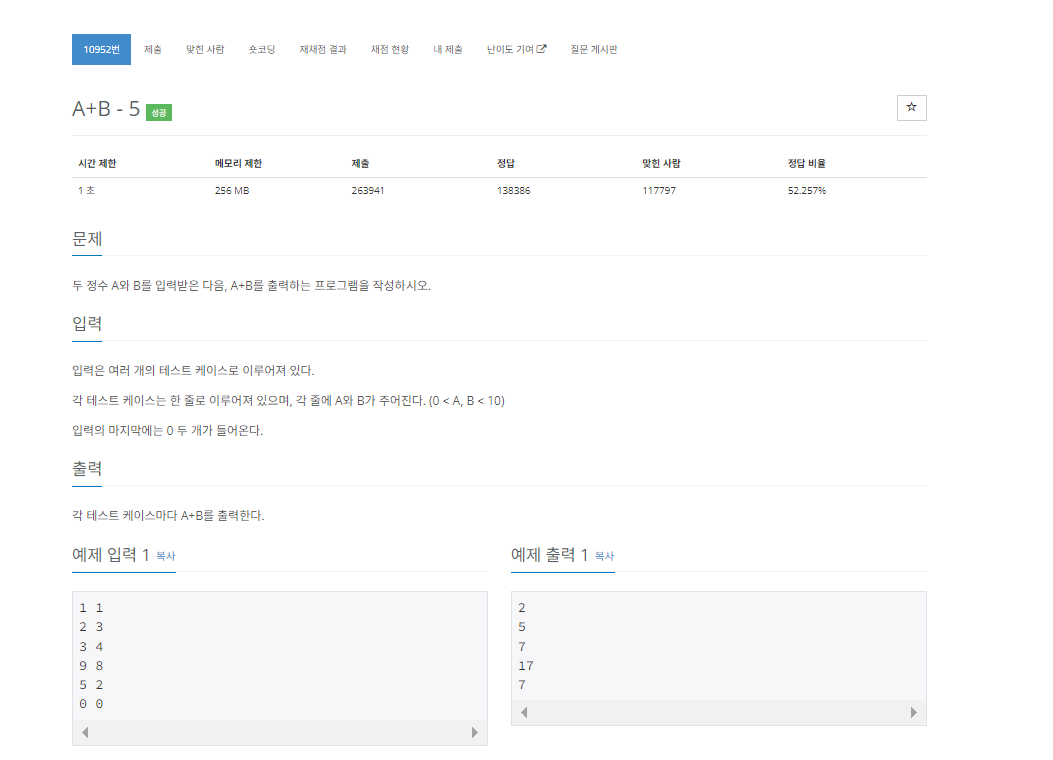Click the '0 0' line in example input
The height and width of the screenshot is (760, 1053).
point(91,704)
